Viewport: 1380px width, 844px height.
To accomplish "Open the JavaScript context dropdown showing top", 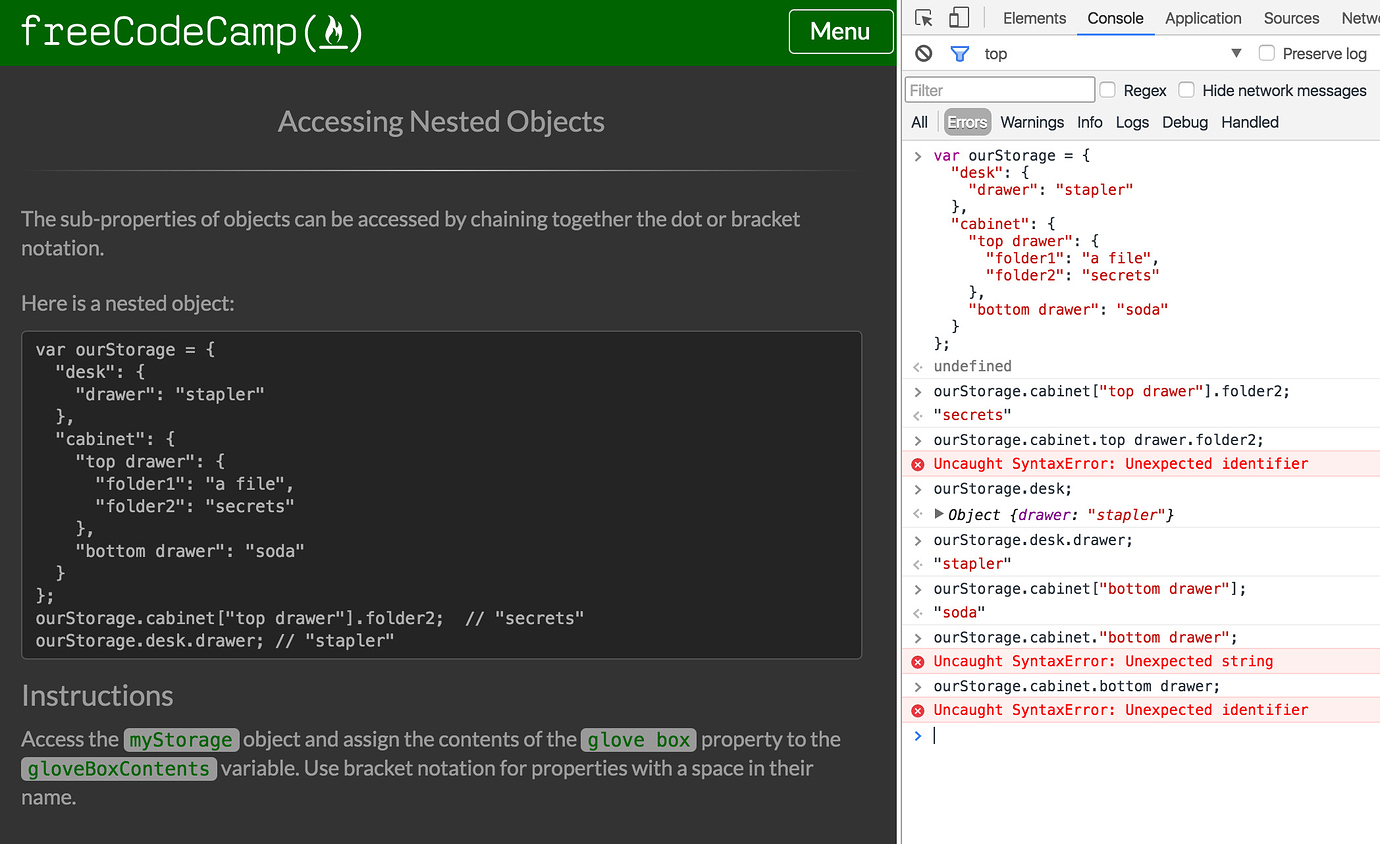I will (1236, 53).
